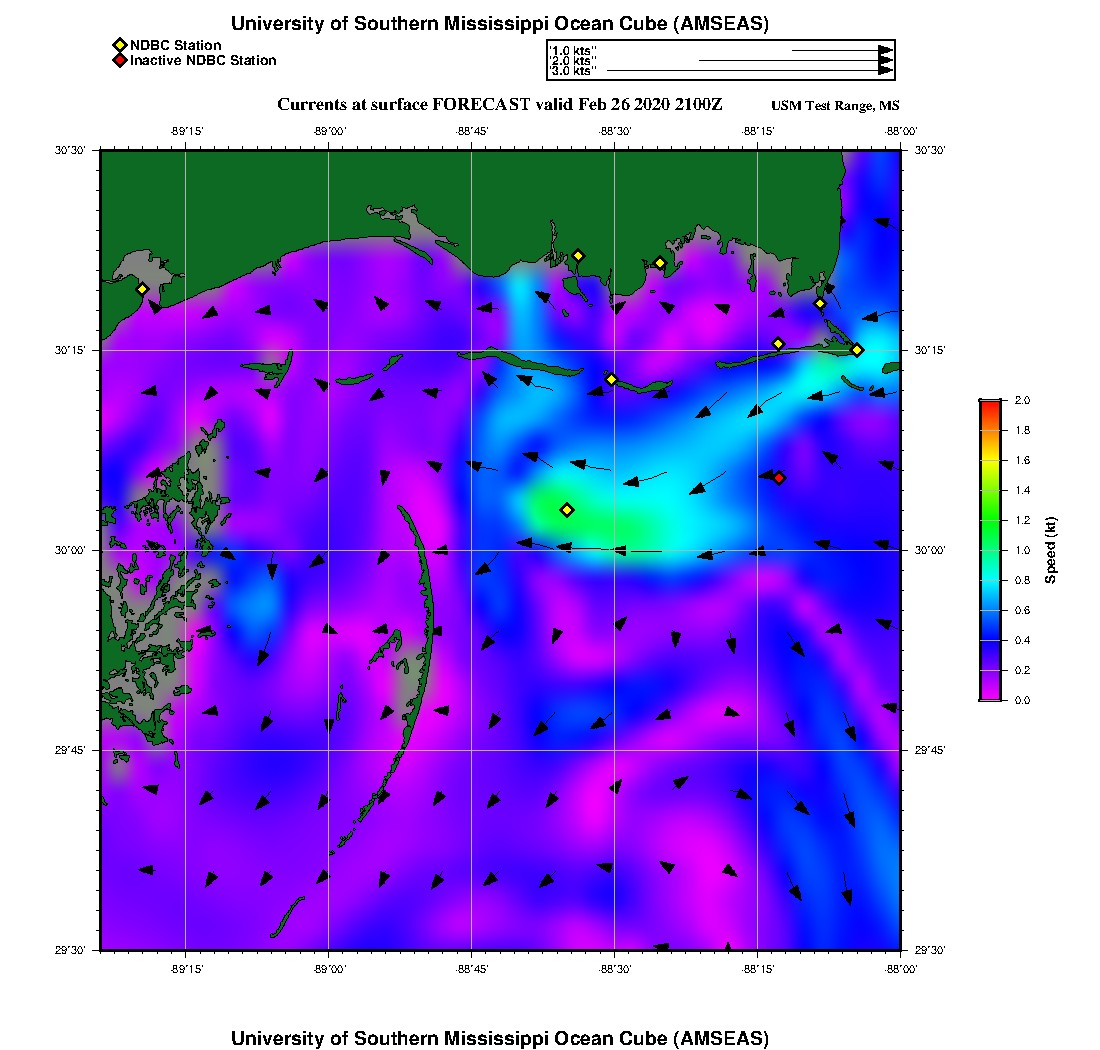The width and height of the screenshot is (1100, 1050).
Task: Click the red Inactive NDBC Station legend diamond
Action: pos(119,60)
